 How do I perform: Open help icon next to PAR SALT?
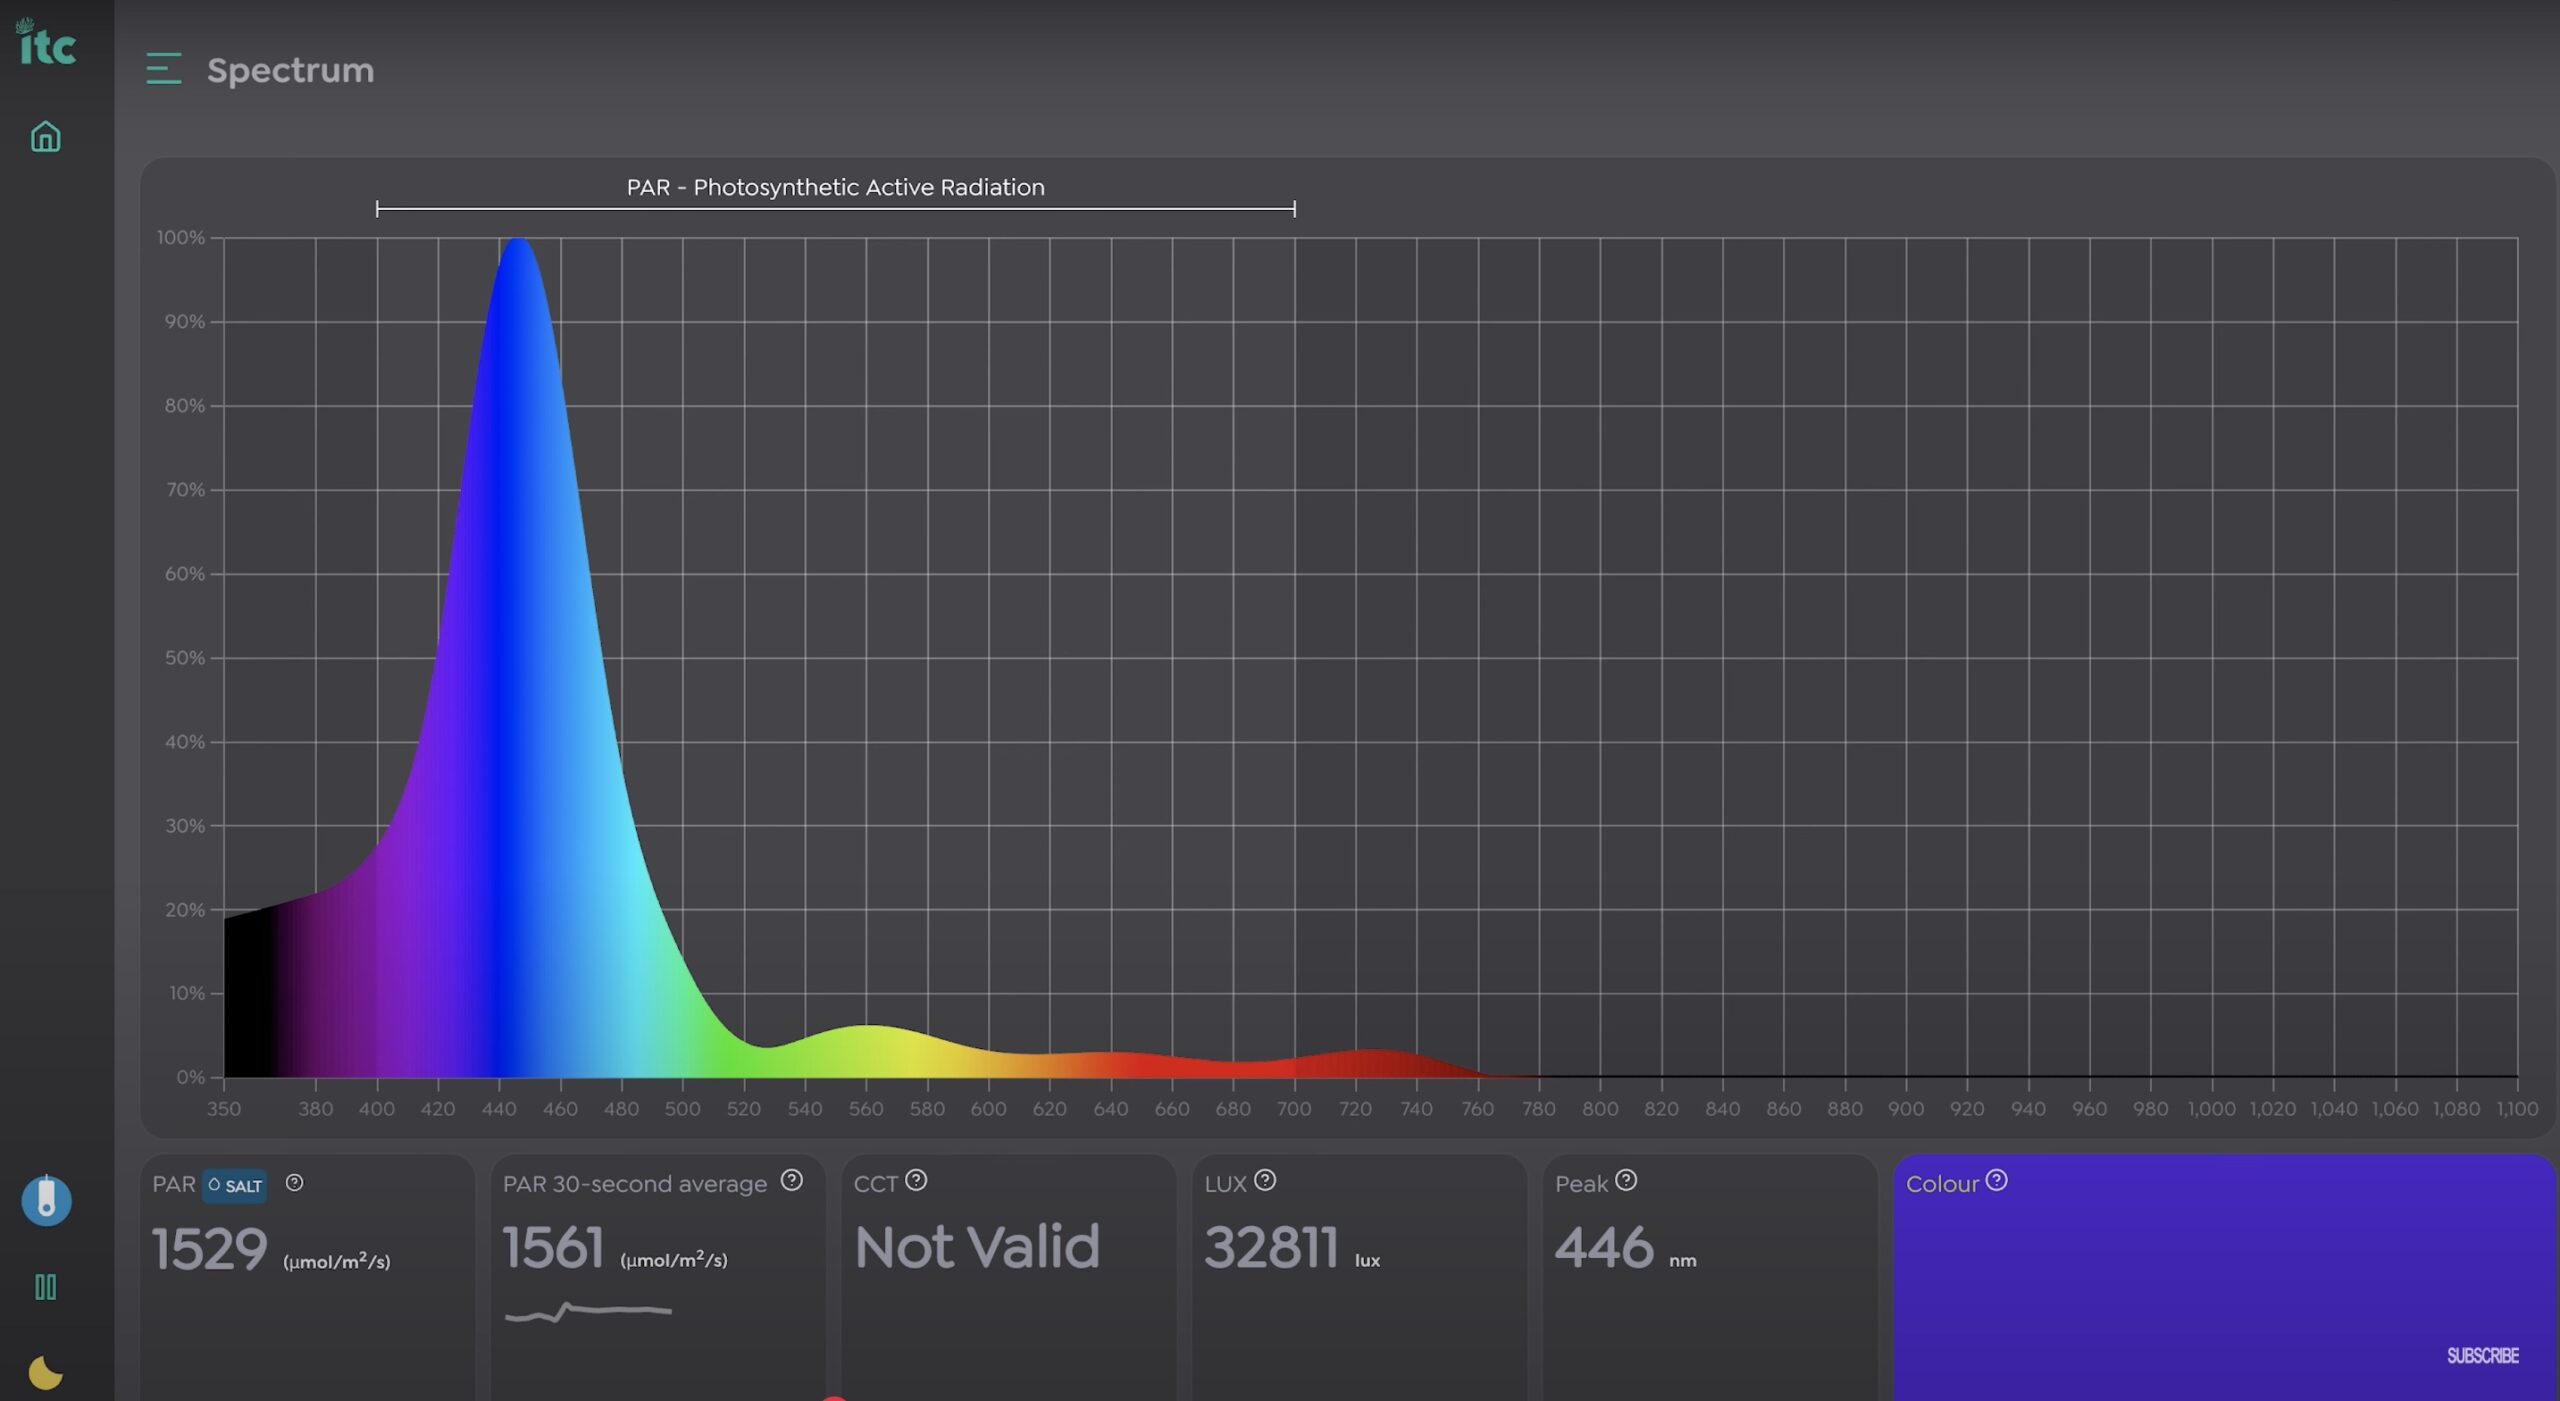tap(294, 1183)
